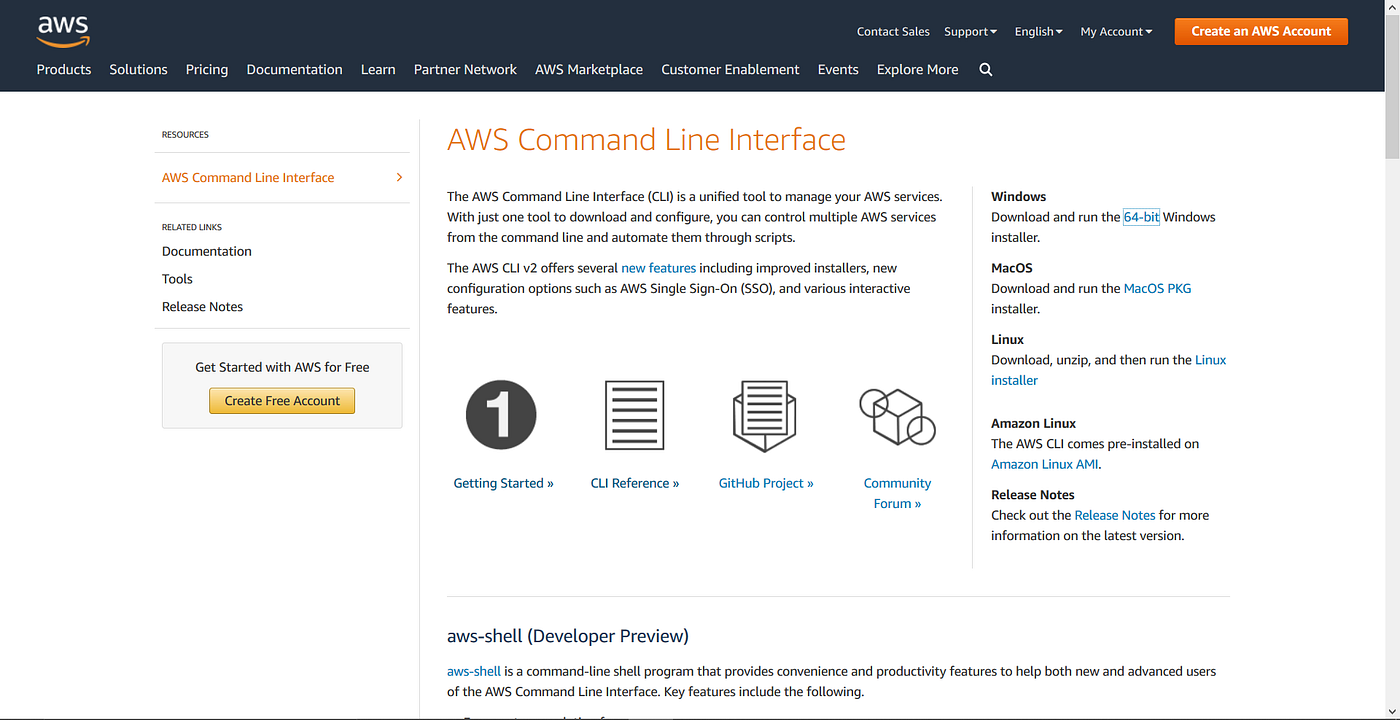
Task: Download the 64-bit Windows installer
Action: point(1141,217)
